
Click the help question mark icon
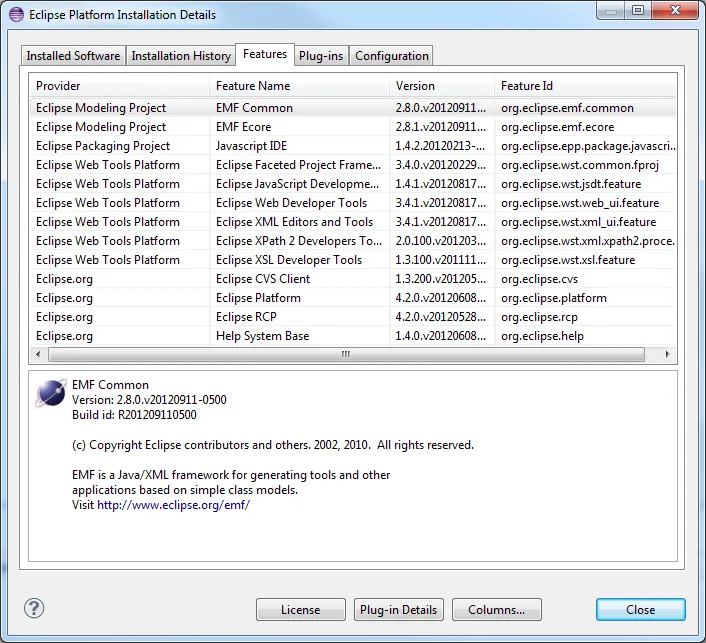(34, 608)
